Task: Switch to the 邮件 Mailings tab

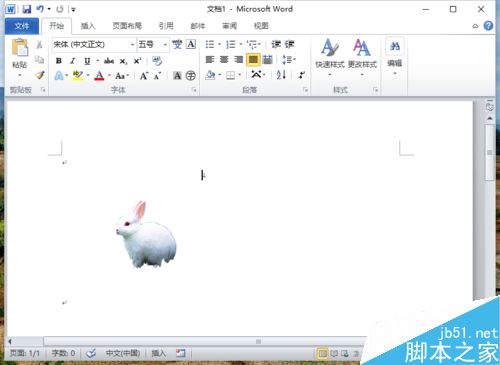Action: [198, 26]
